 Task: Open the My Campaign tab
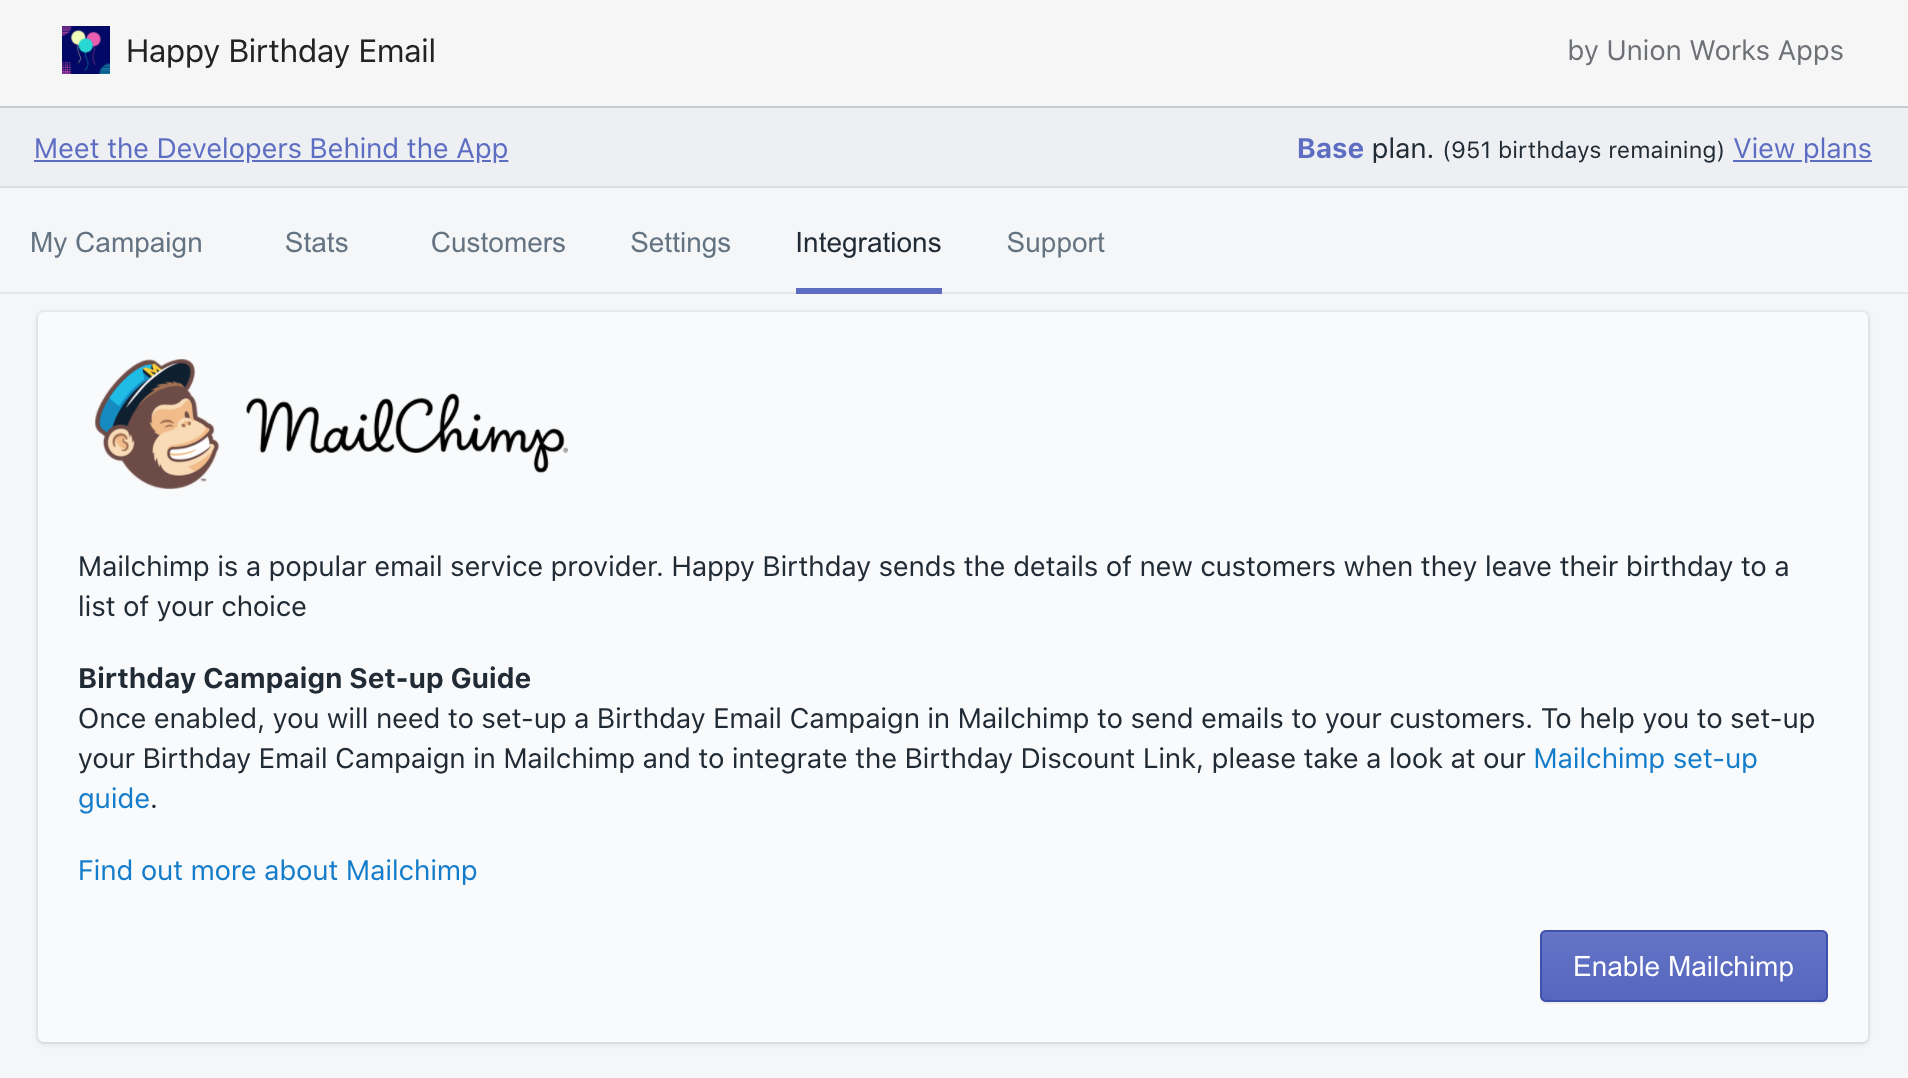point(116,243)
